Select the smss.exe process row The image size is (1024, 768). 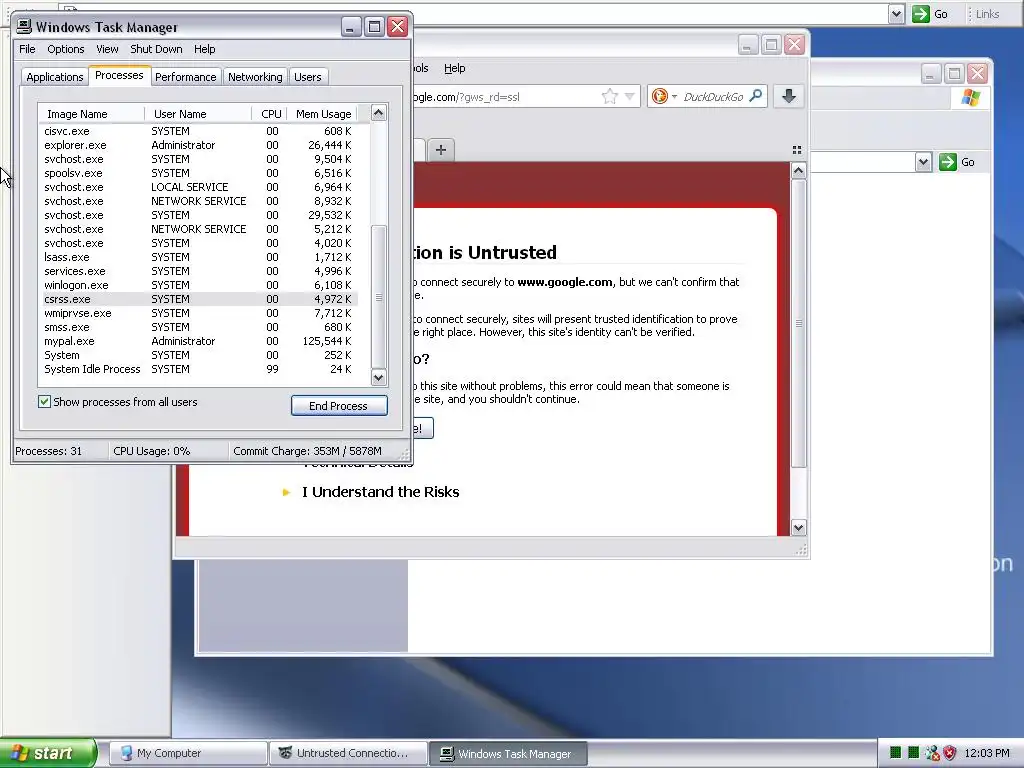point(198,327)
